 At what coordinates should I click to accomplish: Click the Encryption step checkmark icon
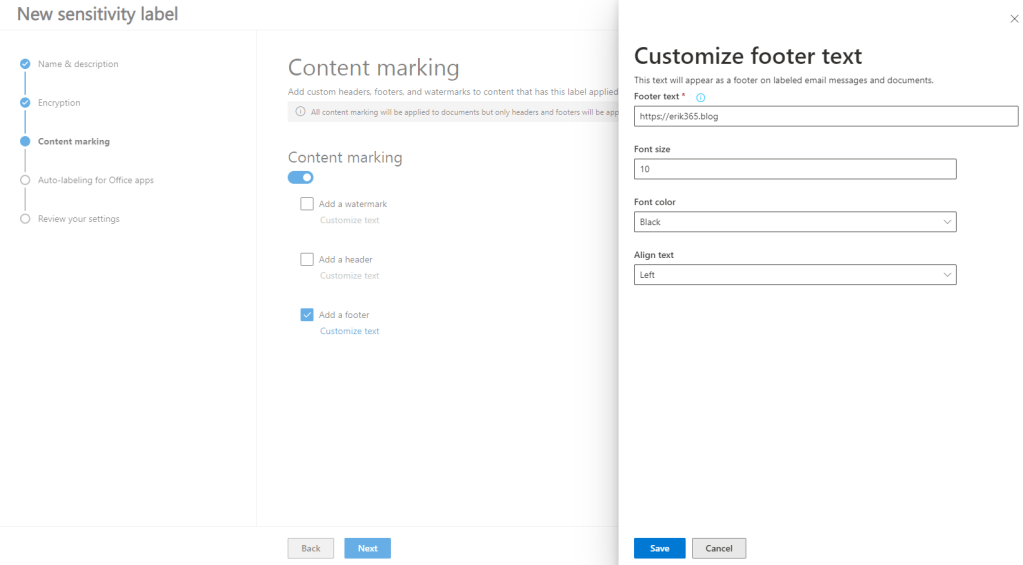pyautogui.click(x=25, y=103)
